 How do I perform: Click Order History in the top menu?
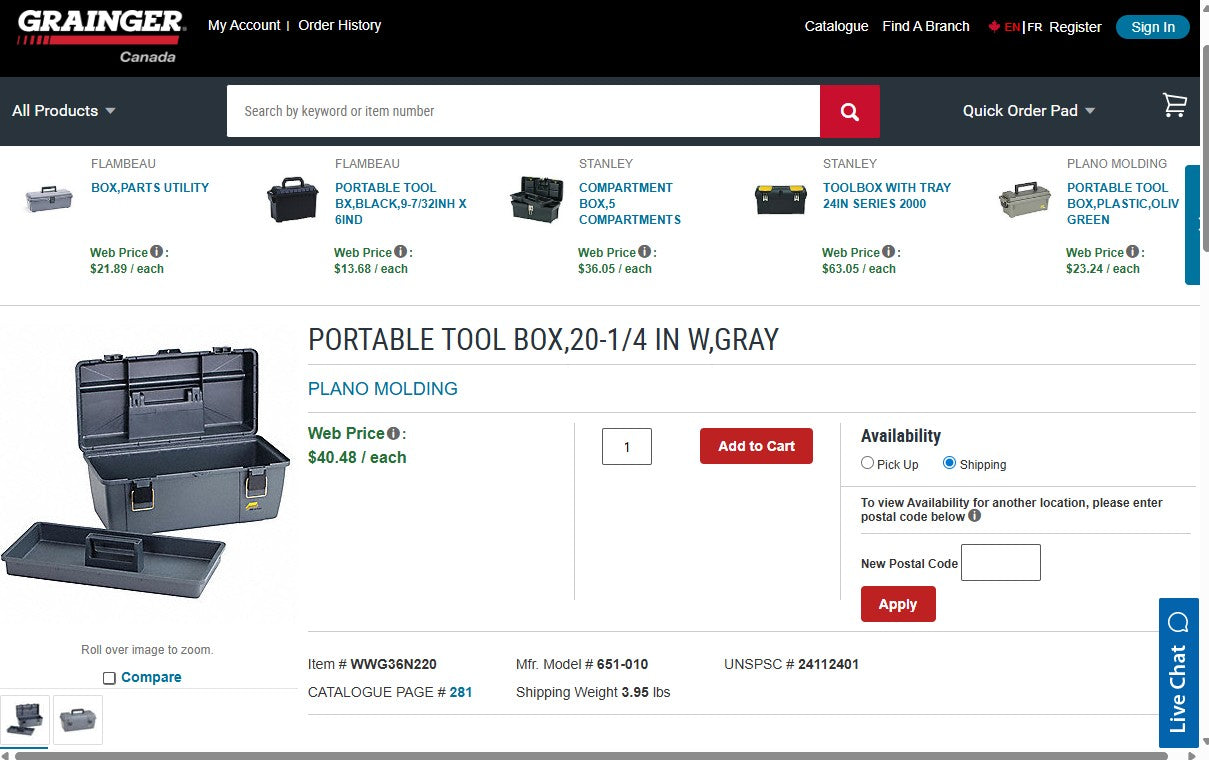tap(339, 25)
